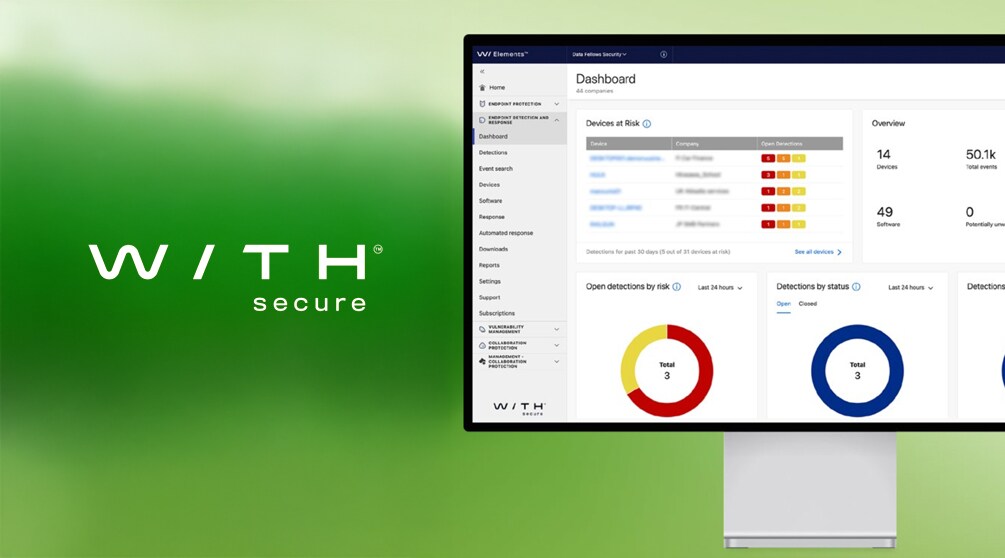The height and width of the screenshot is (558, 1005).
Task: Click the Home icon in the sidebar
Action: (x=482, y=88)
